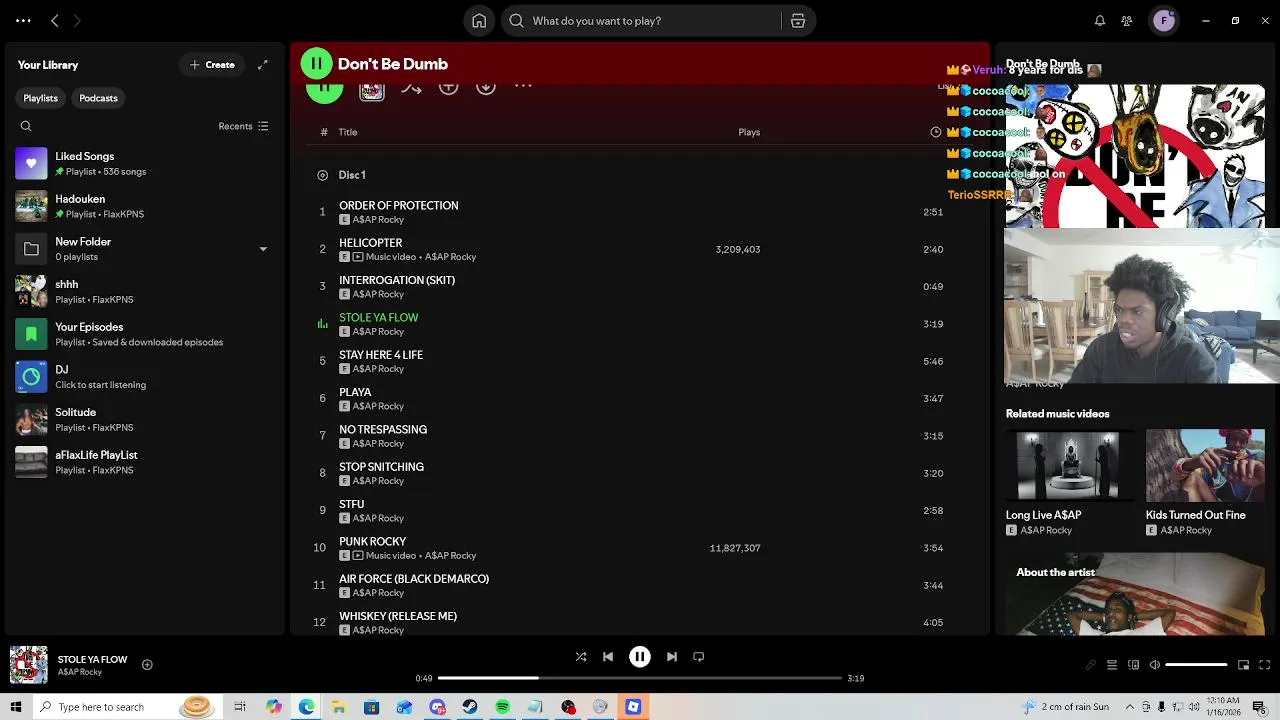Screen dimensions: 1280x720
Task: Open the notifications bell (What's New)
Action: pos(1100,21)
